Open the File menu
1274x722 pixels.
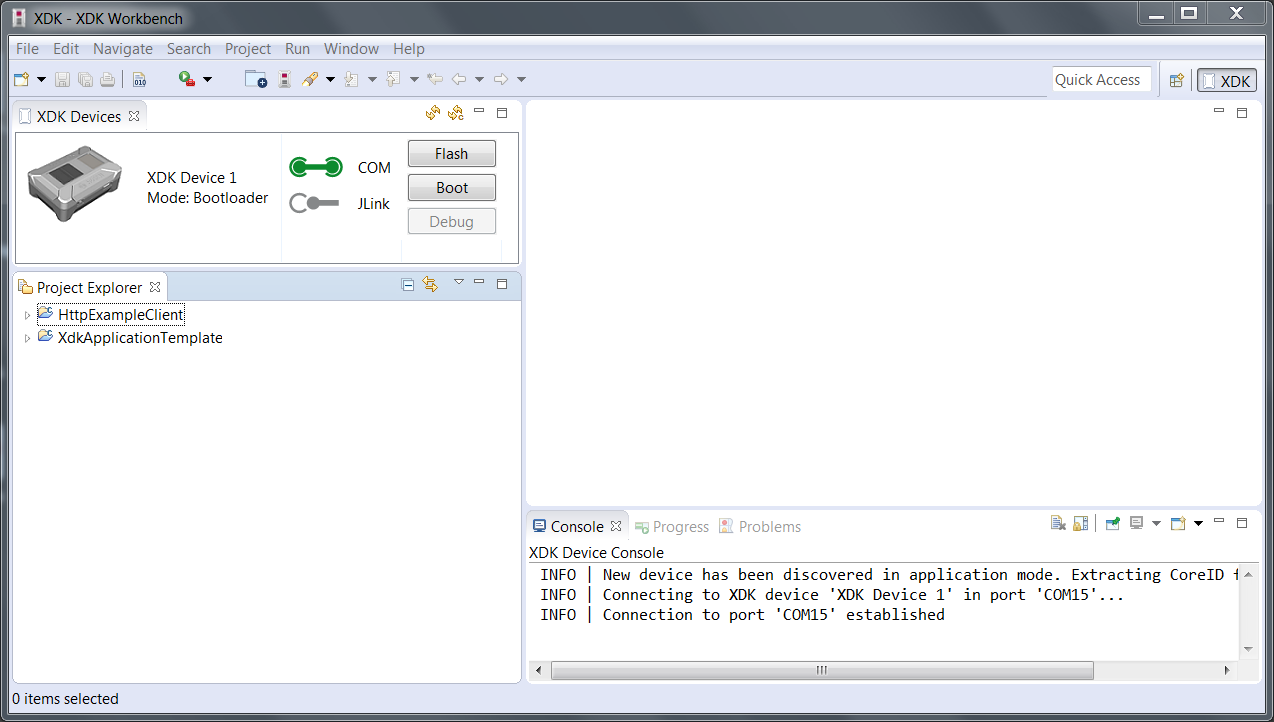coord(27,48)
